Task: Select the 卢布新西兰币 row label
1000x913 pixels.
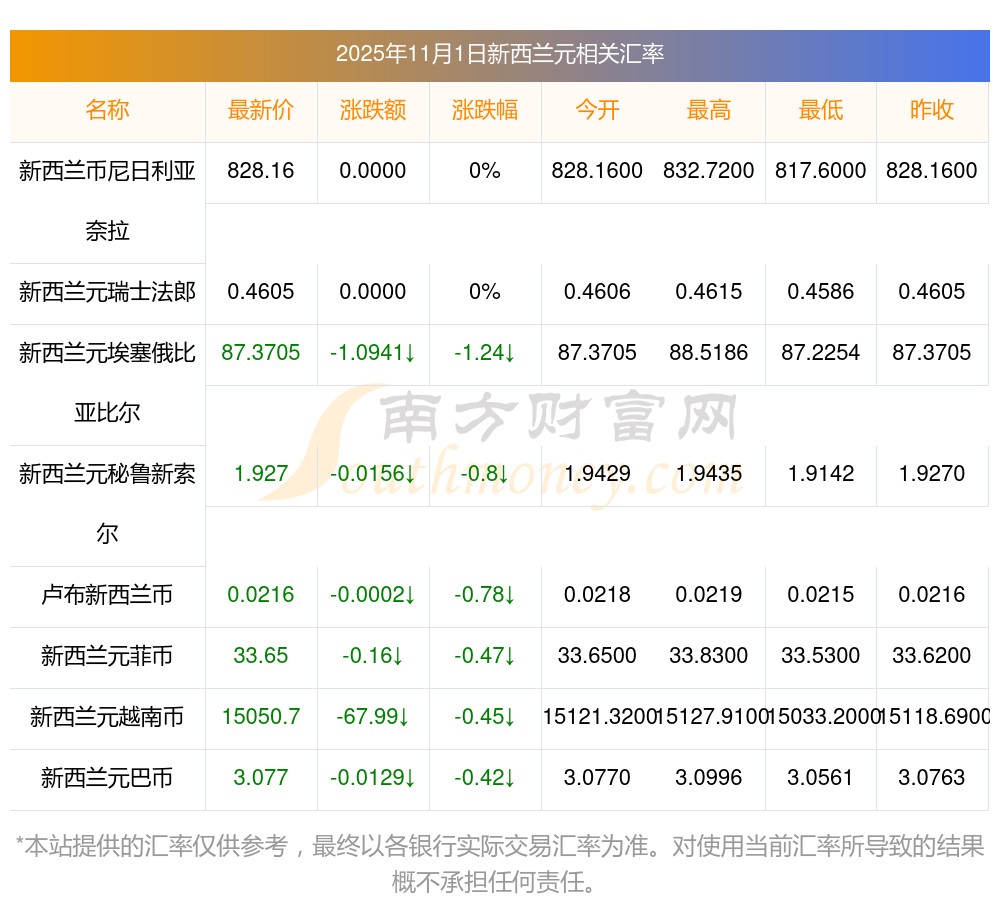Action: click(x=107, y=595)
